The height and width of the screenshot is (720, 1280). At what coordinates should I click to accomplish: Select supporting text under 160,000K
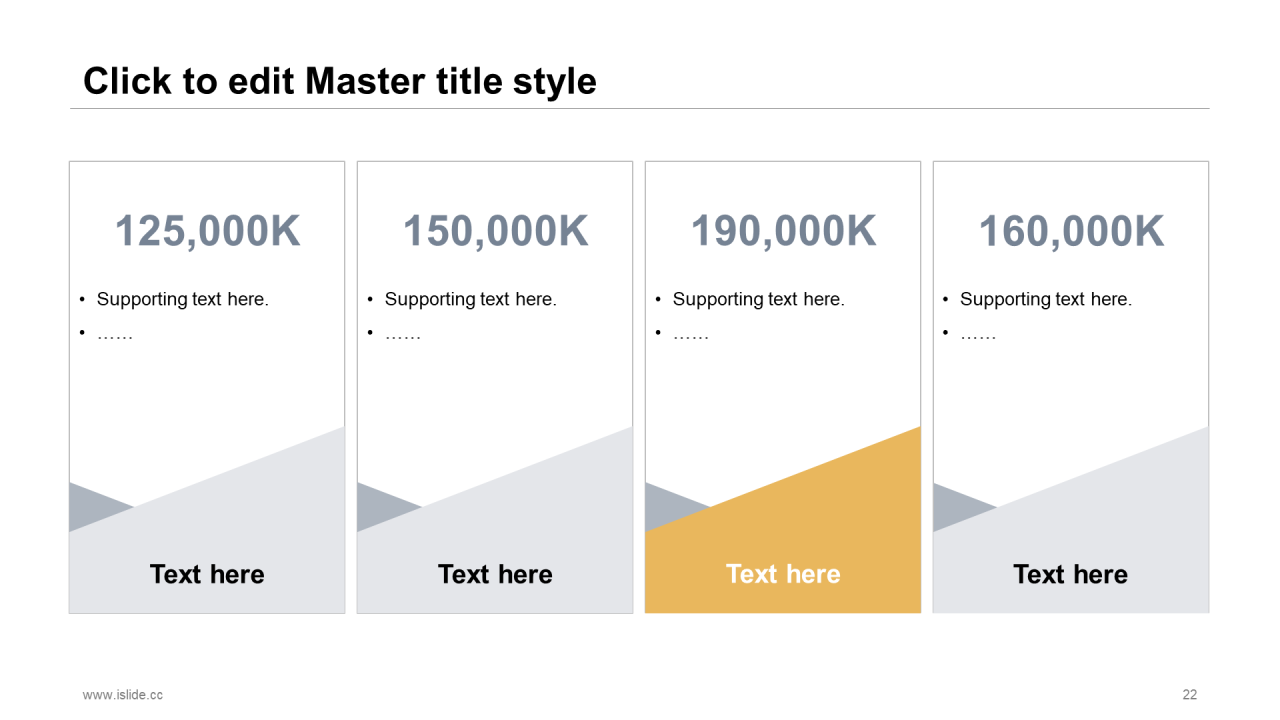[1046, 299]
